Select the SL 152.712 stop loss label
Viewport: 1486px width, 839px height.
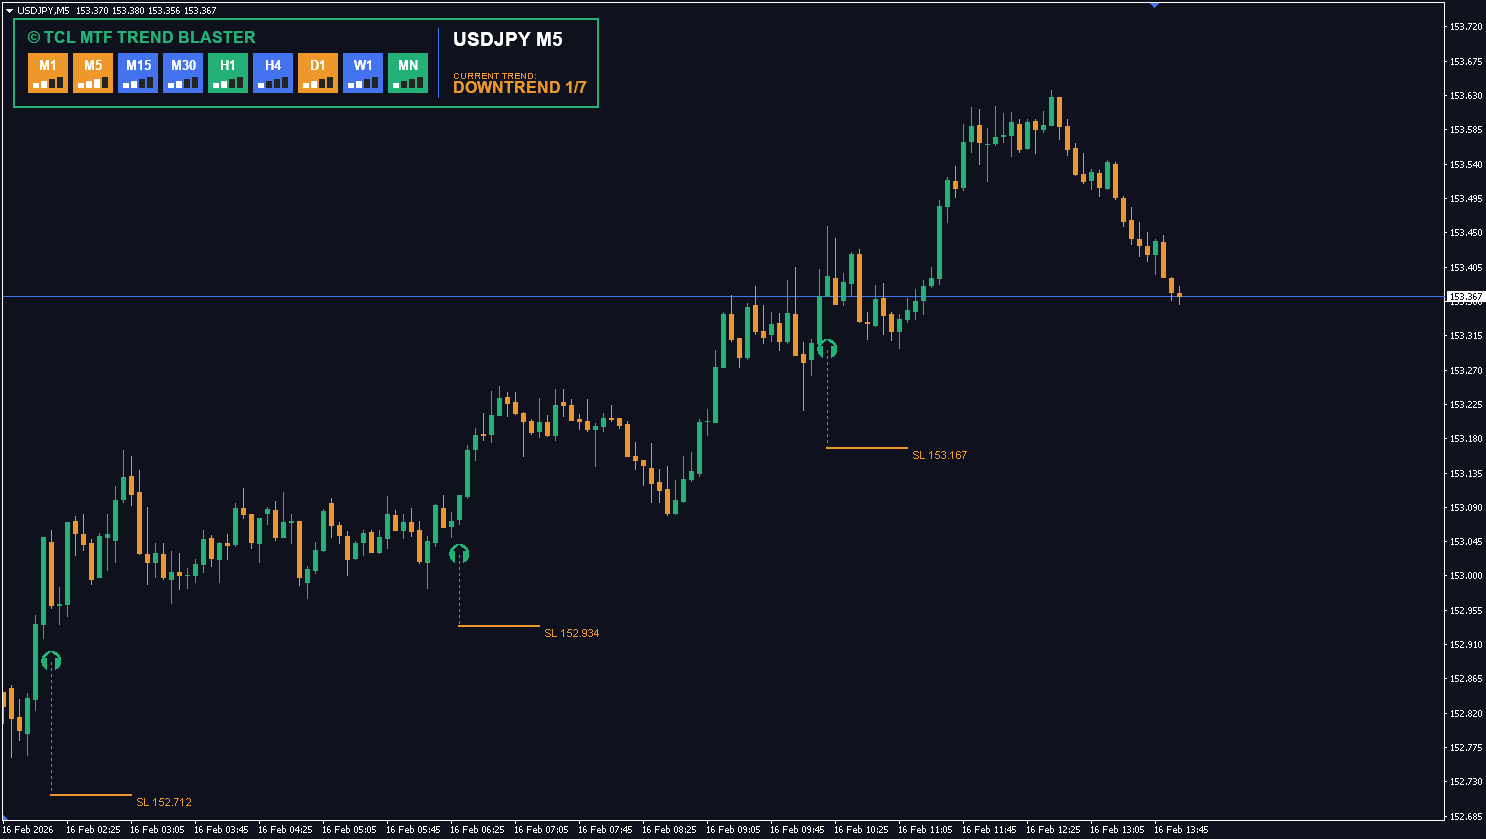click(x=164, y=802)
